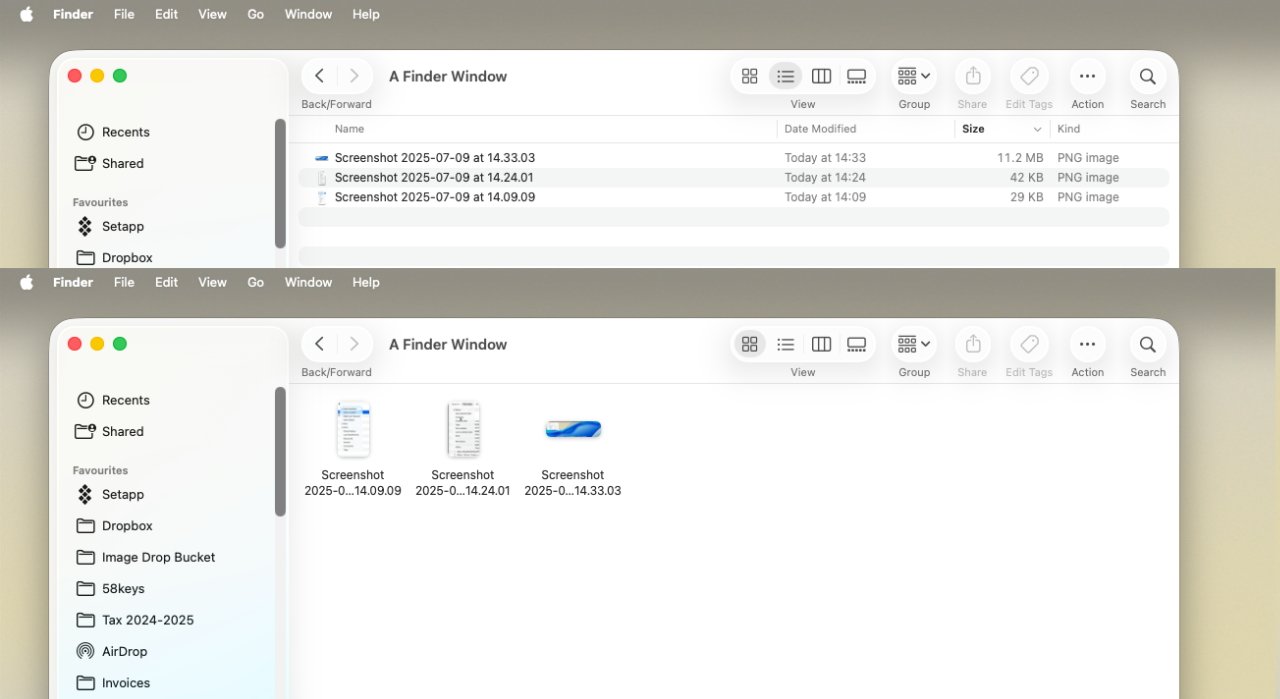Click Edit Tags icon in icon-view window
1280x699 pixels.
(x=1029, y=344)
